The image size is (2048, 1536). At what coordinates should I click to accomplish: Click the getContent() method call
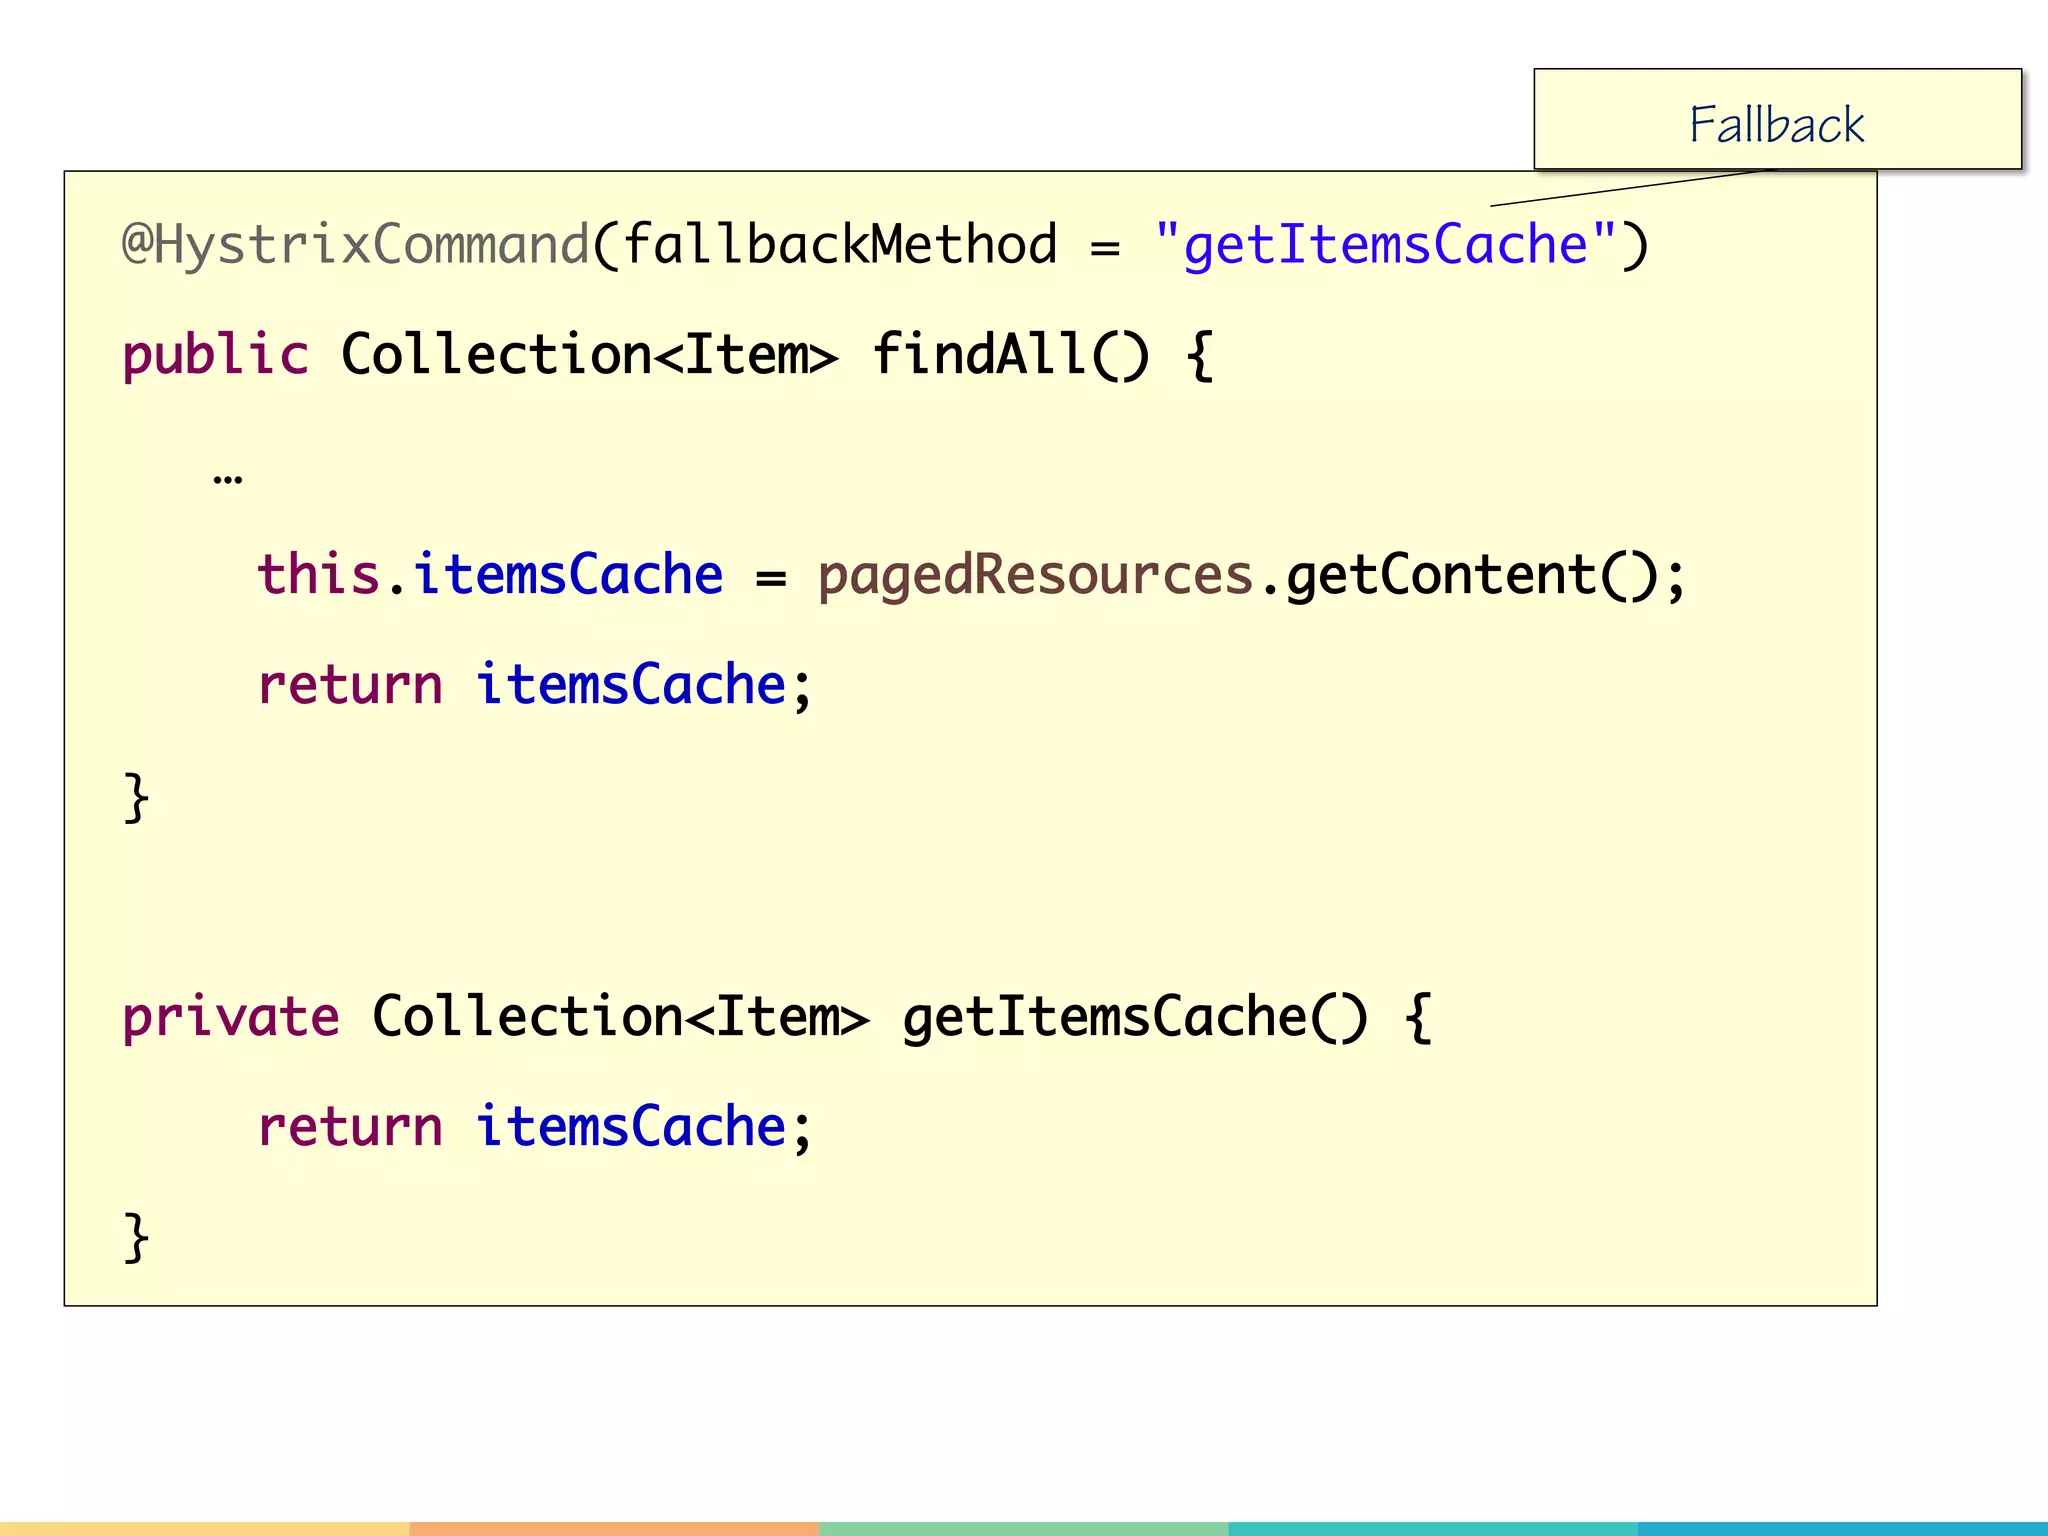point(1470,576)
